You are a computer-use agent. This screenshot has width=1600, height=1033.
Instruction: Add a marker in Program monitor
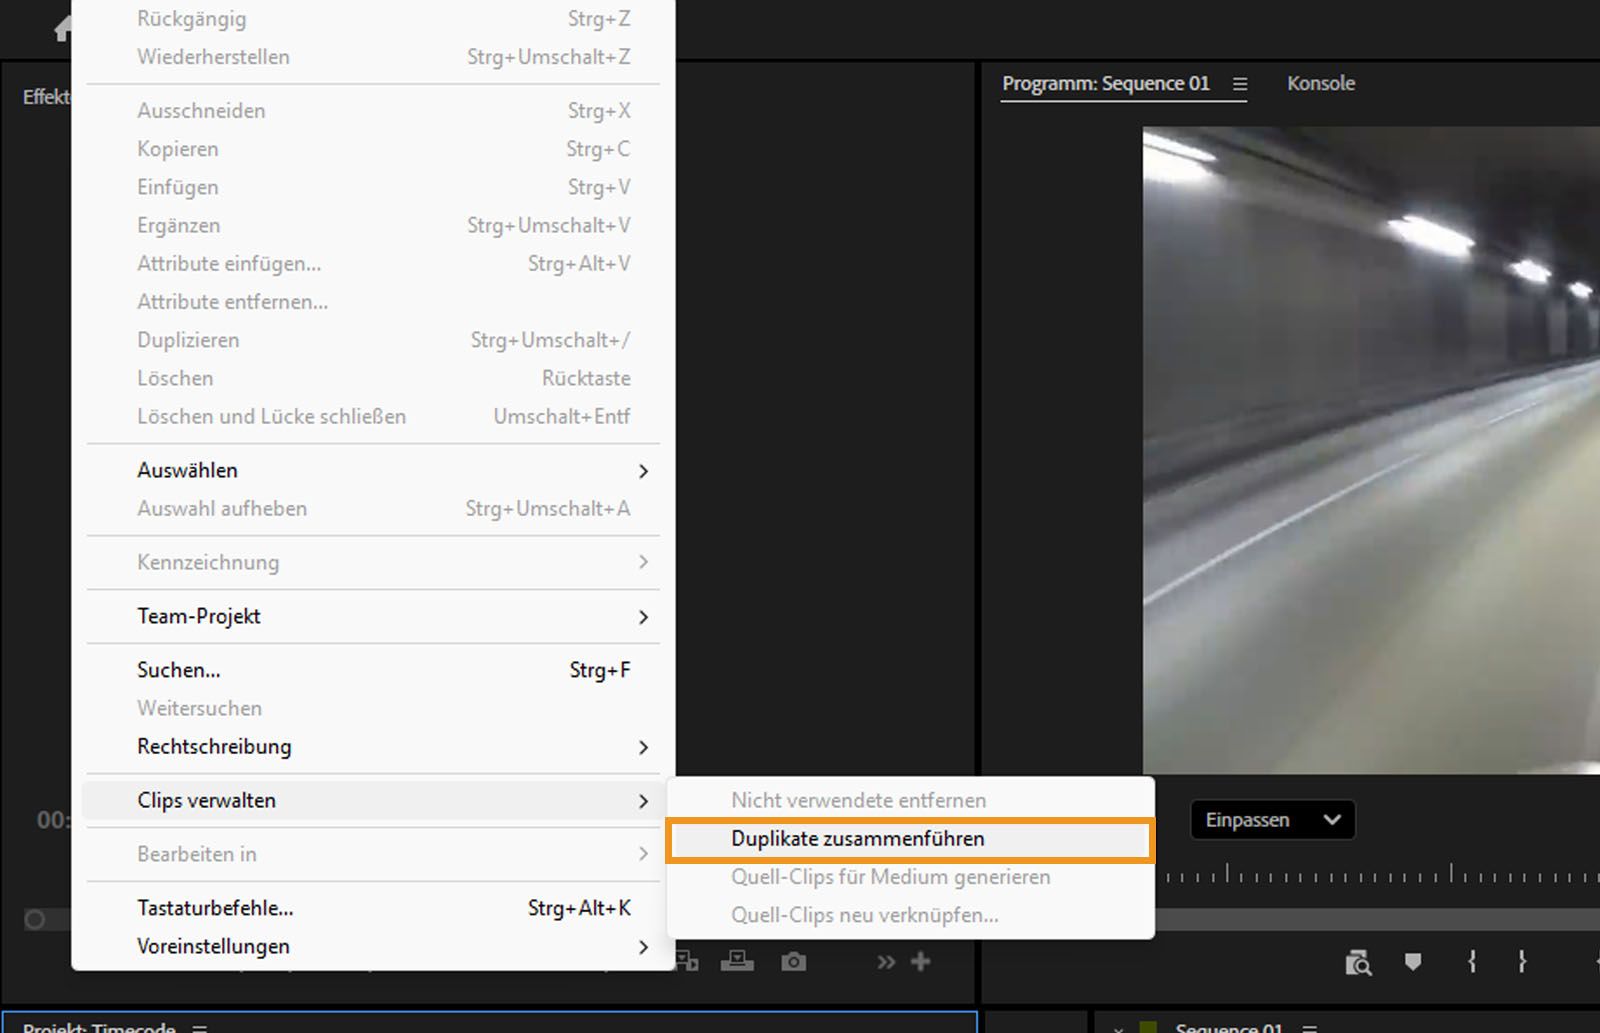[1413, 962]
